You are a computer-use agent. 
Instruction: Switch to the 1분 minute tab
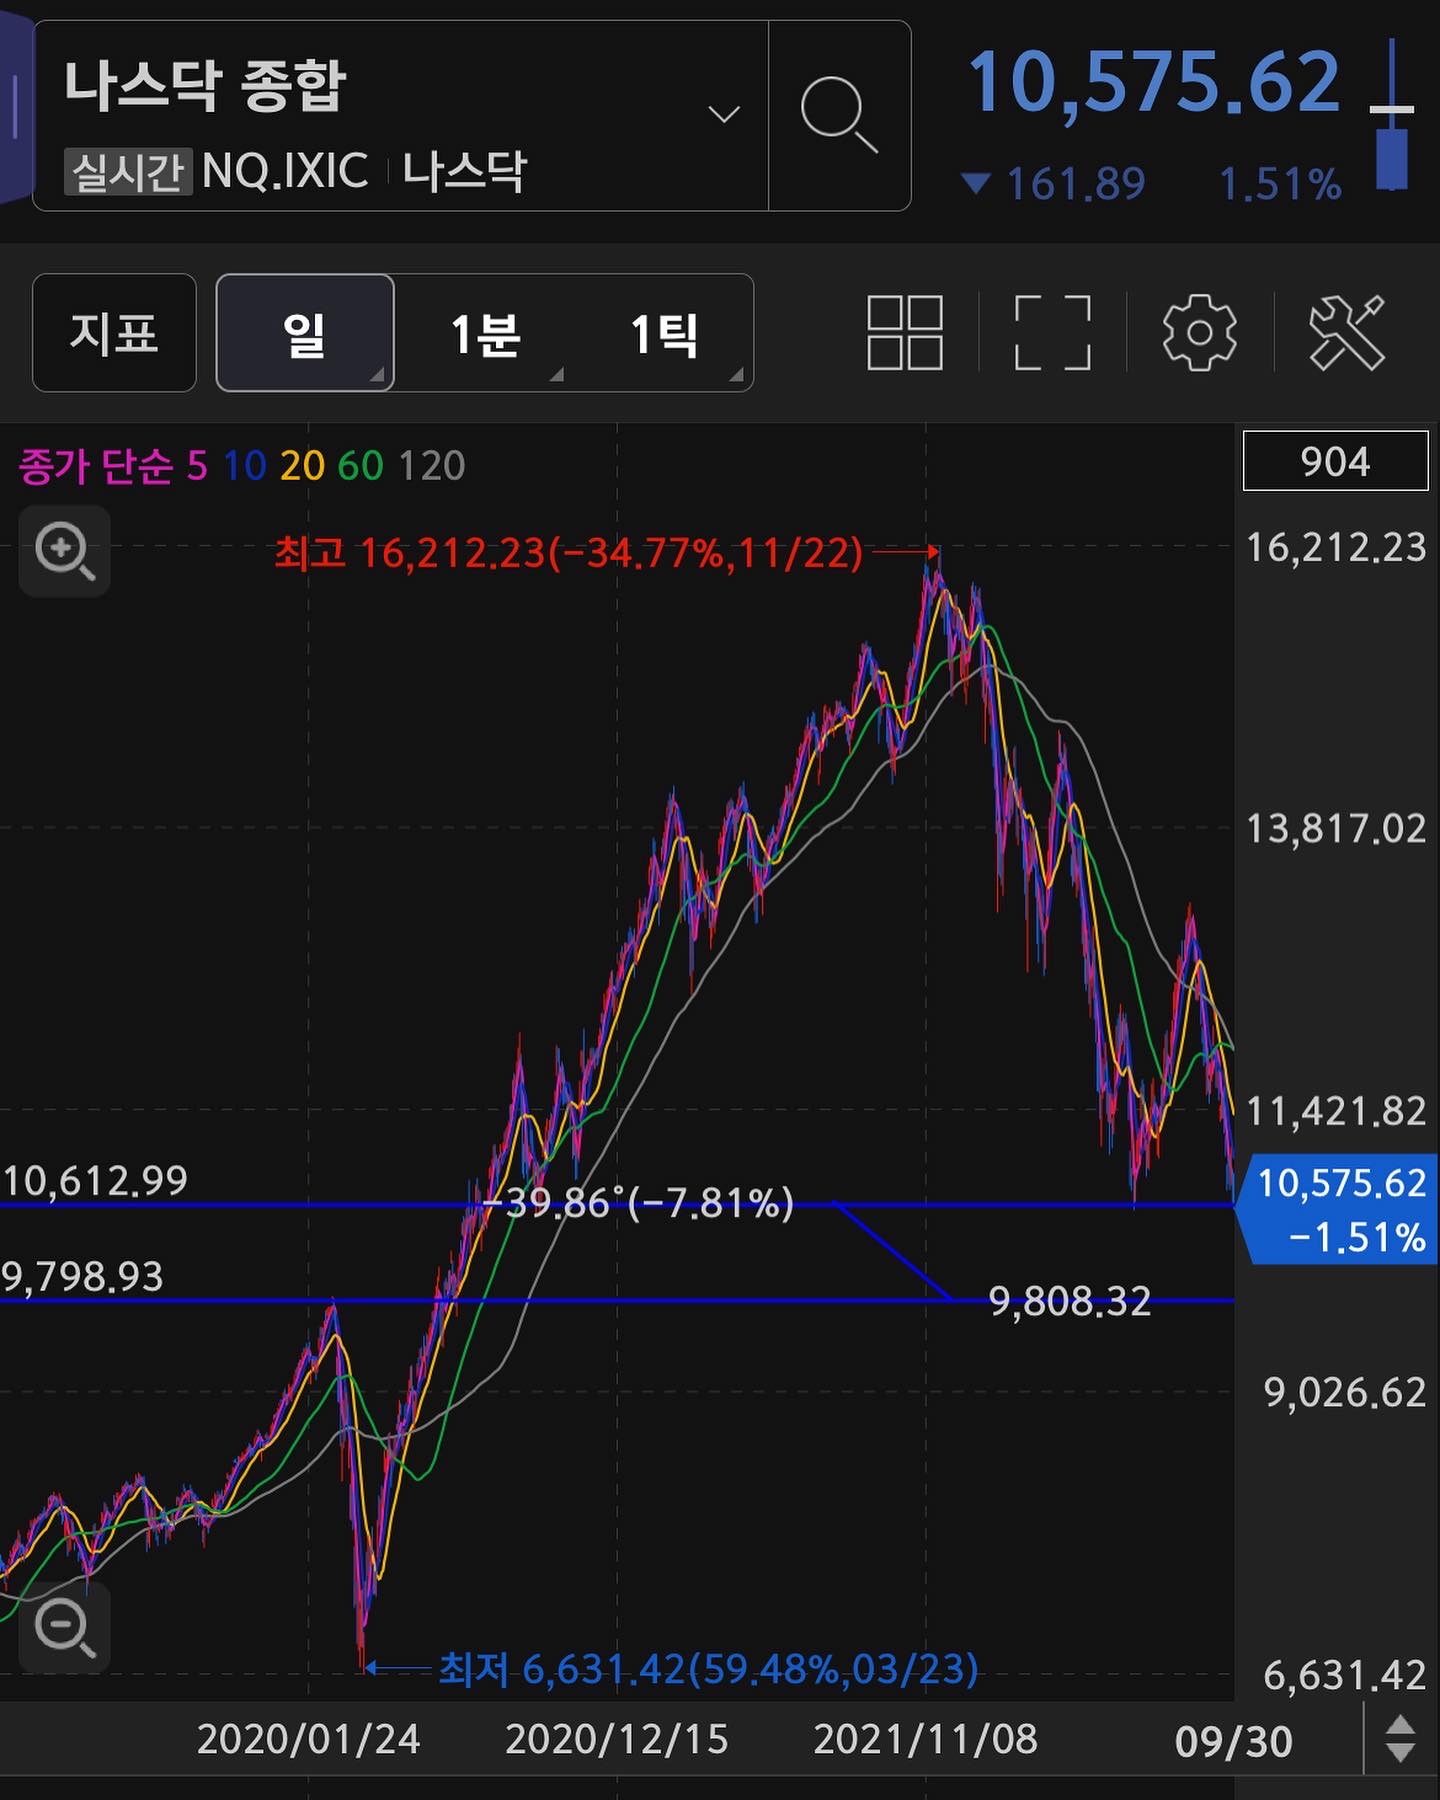485,333
